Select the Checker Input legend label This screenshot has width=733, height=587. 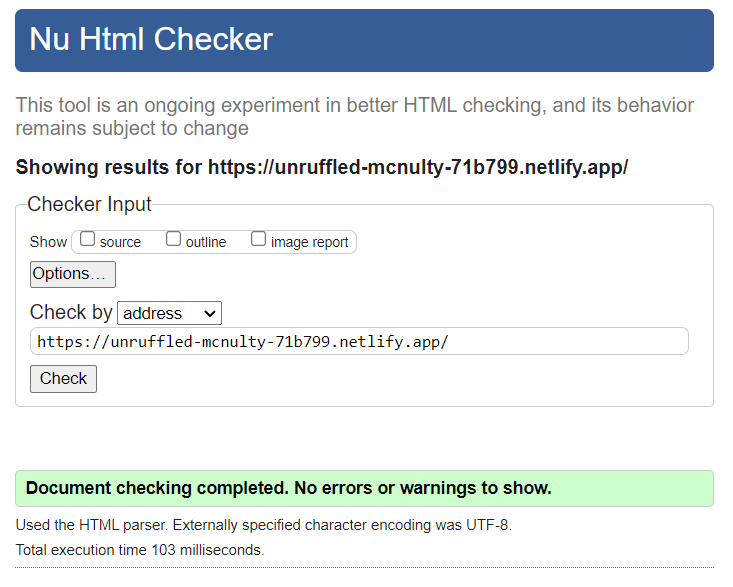(x=89, y=205)
